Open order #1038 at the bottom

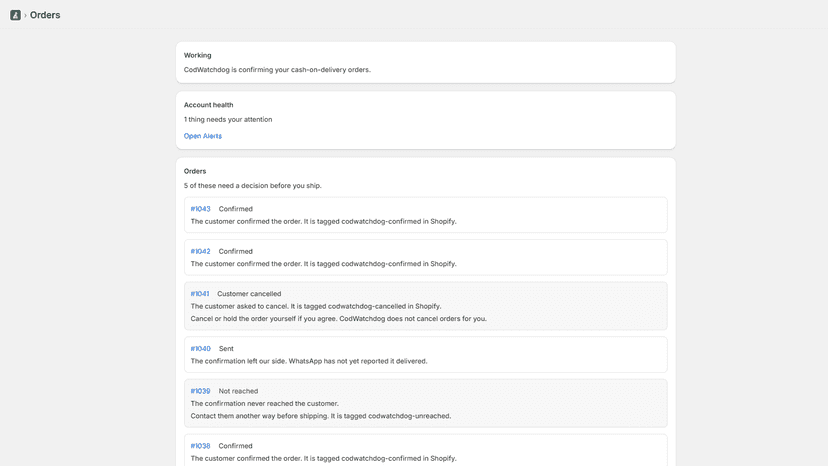click(200, 446)
